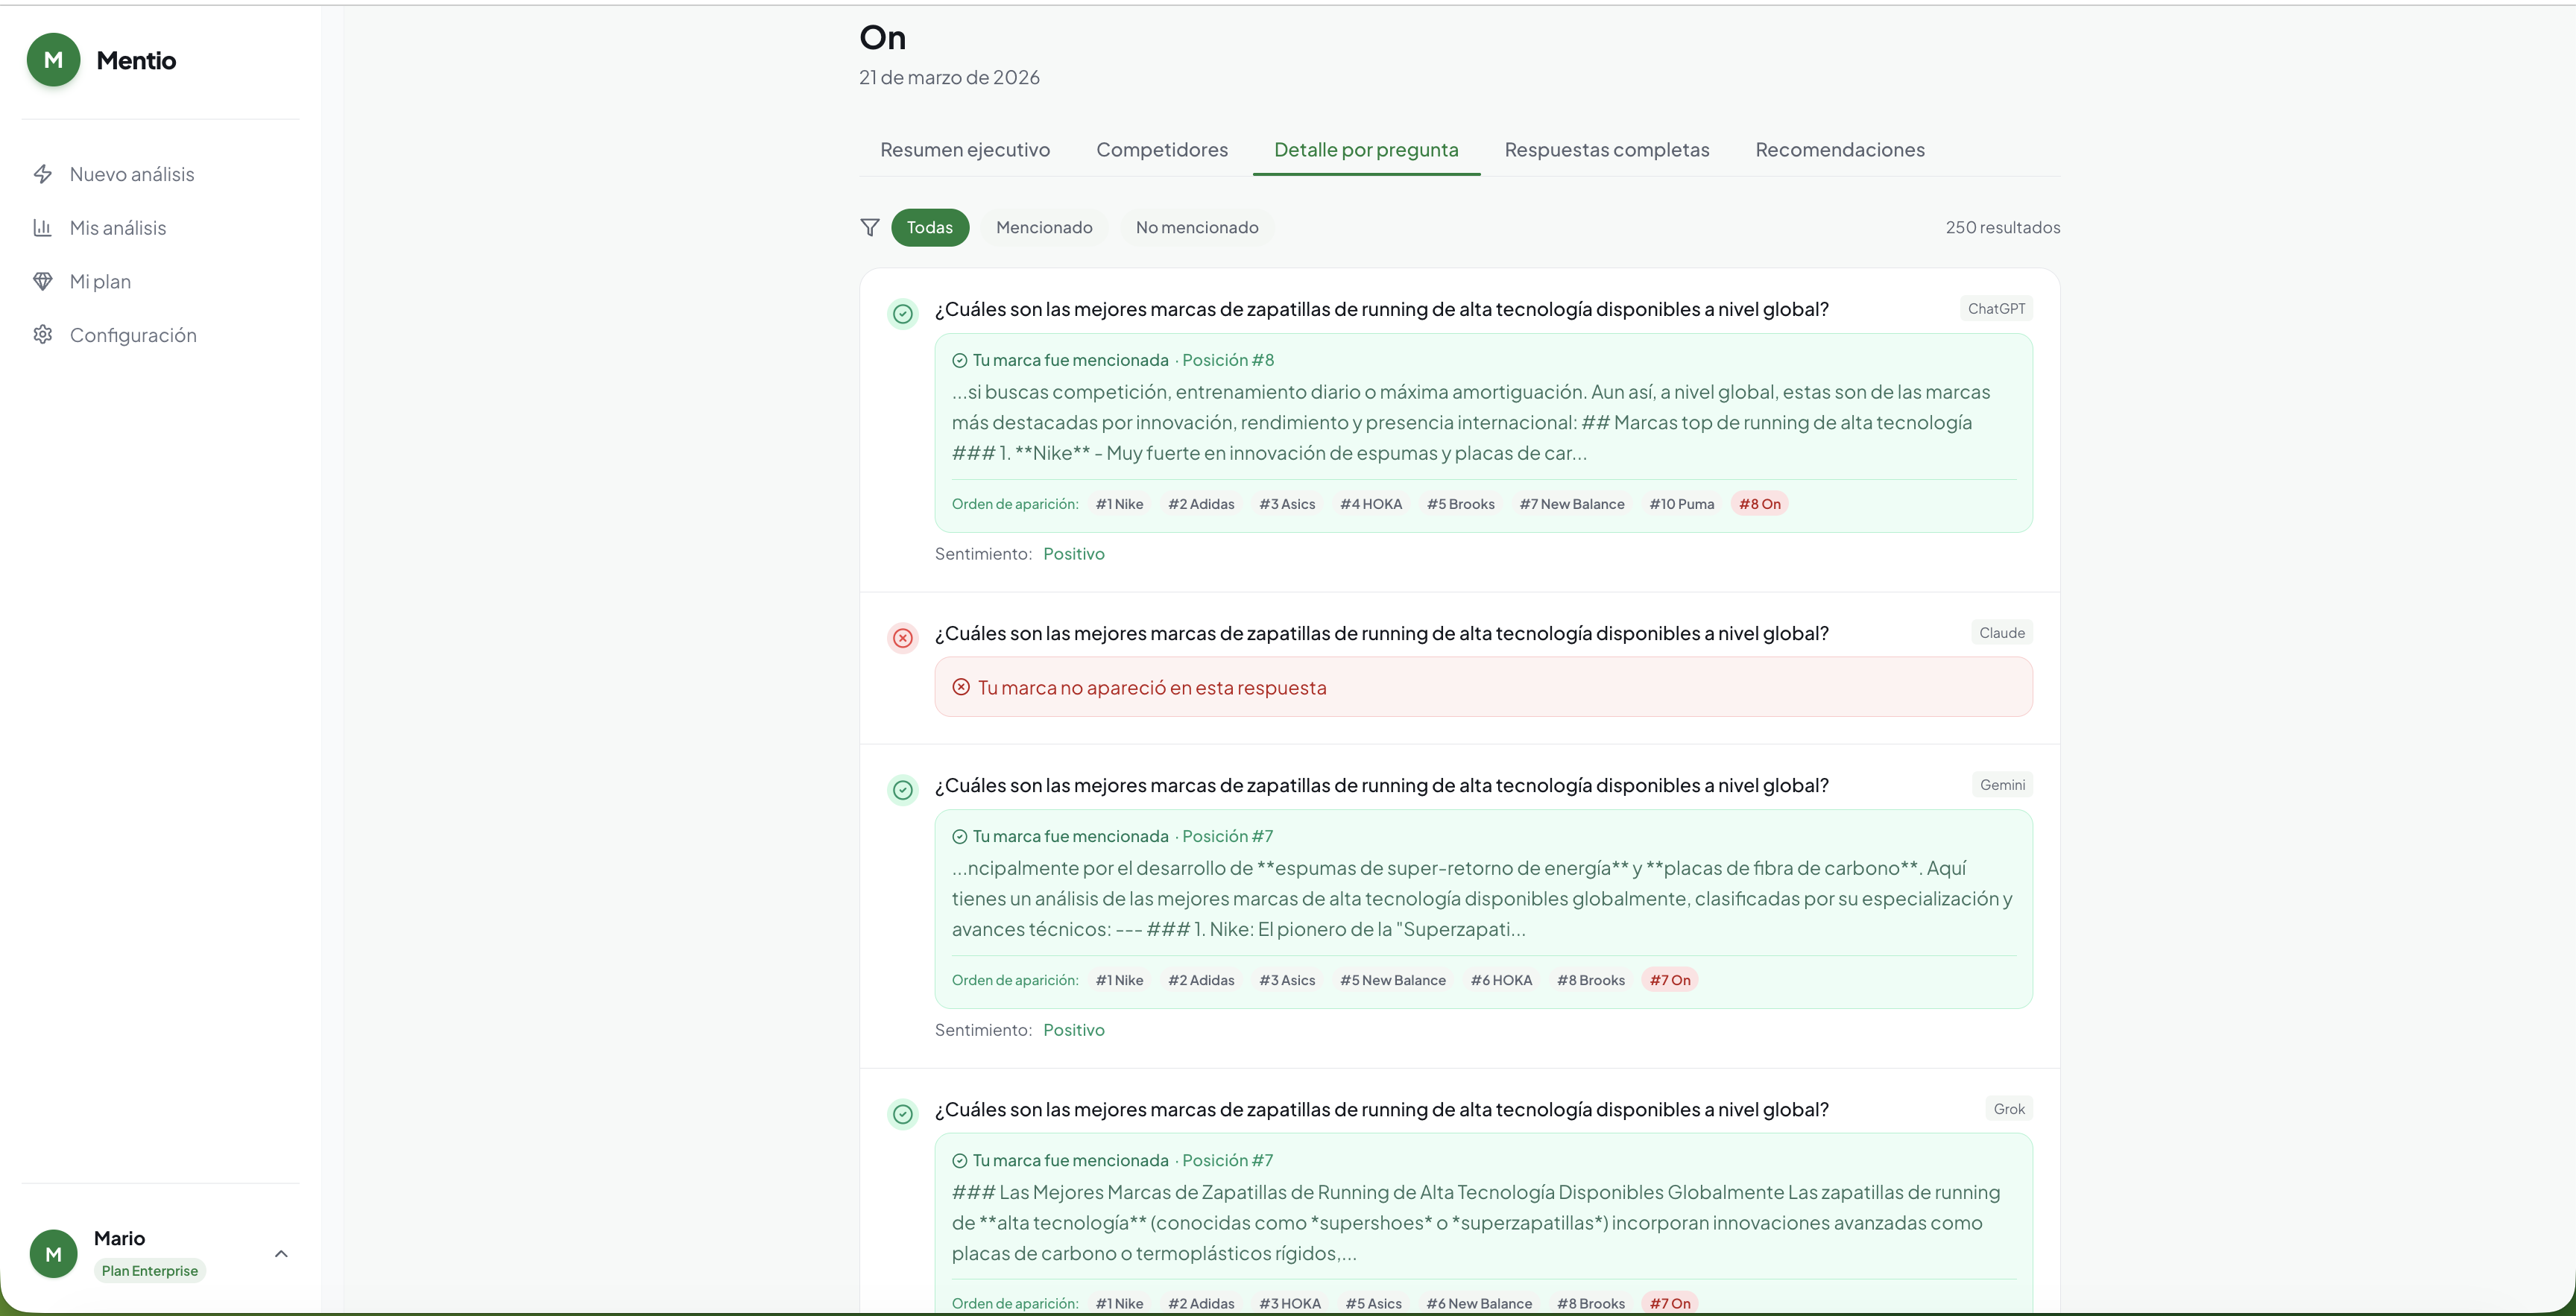Expand the Mario account menu chevron
The height and width of the screenshot is (1316, 2576).
click(281, 1254)
